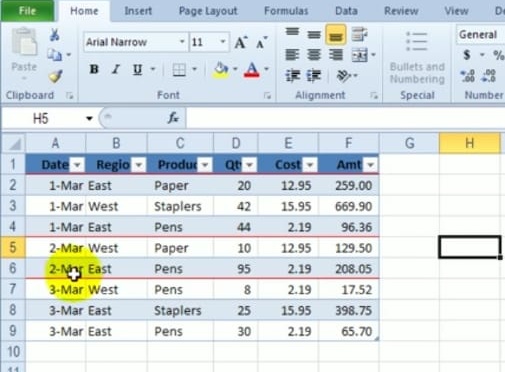The image size is (505, 372).
Task: Click the Wrap Text icon
Action: (359, 34)
